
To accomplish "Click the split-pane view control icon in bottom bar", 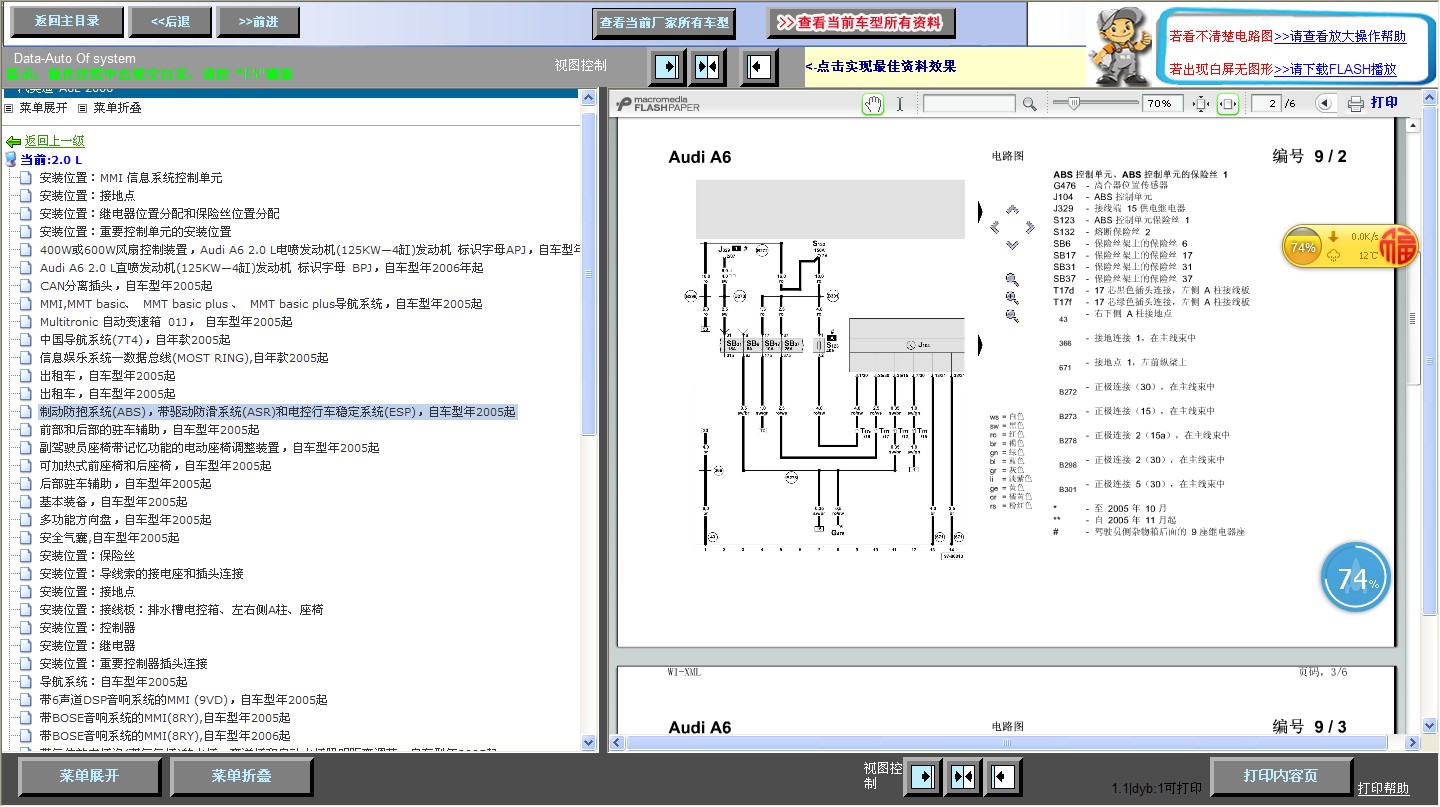I will (963, 777).
